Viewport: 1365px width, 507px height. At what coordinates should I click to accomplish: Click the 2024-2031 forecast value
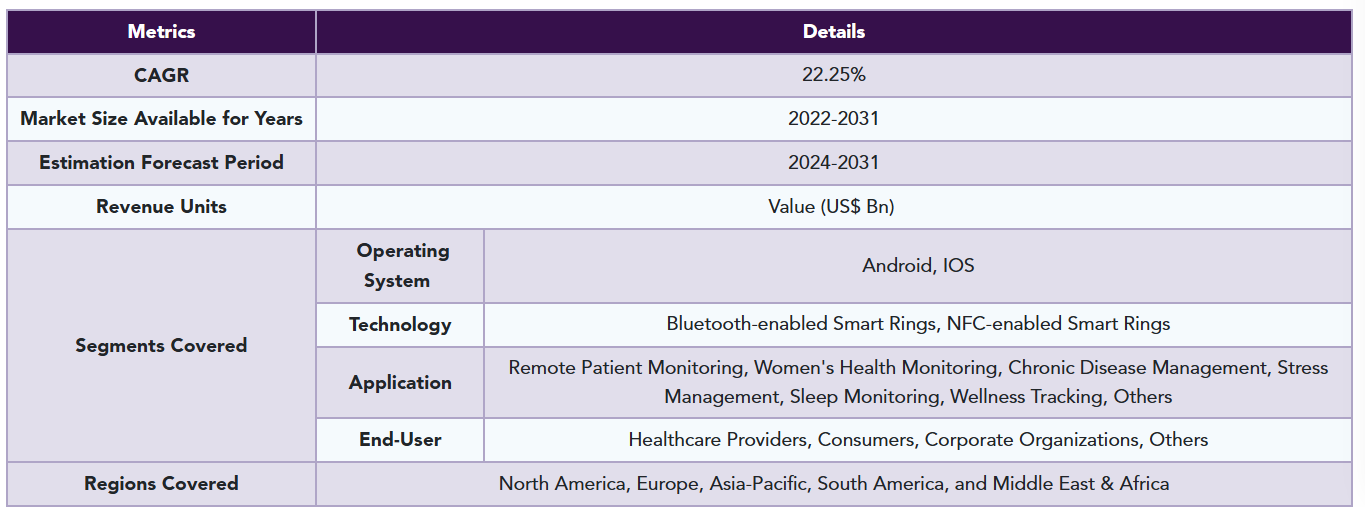tap(833, 162)
